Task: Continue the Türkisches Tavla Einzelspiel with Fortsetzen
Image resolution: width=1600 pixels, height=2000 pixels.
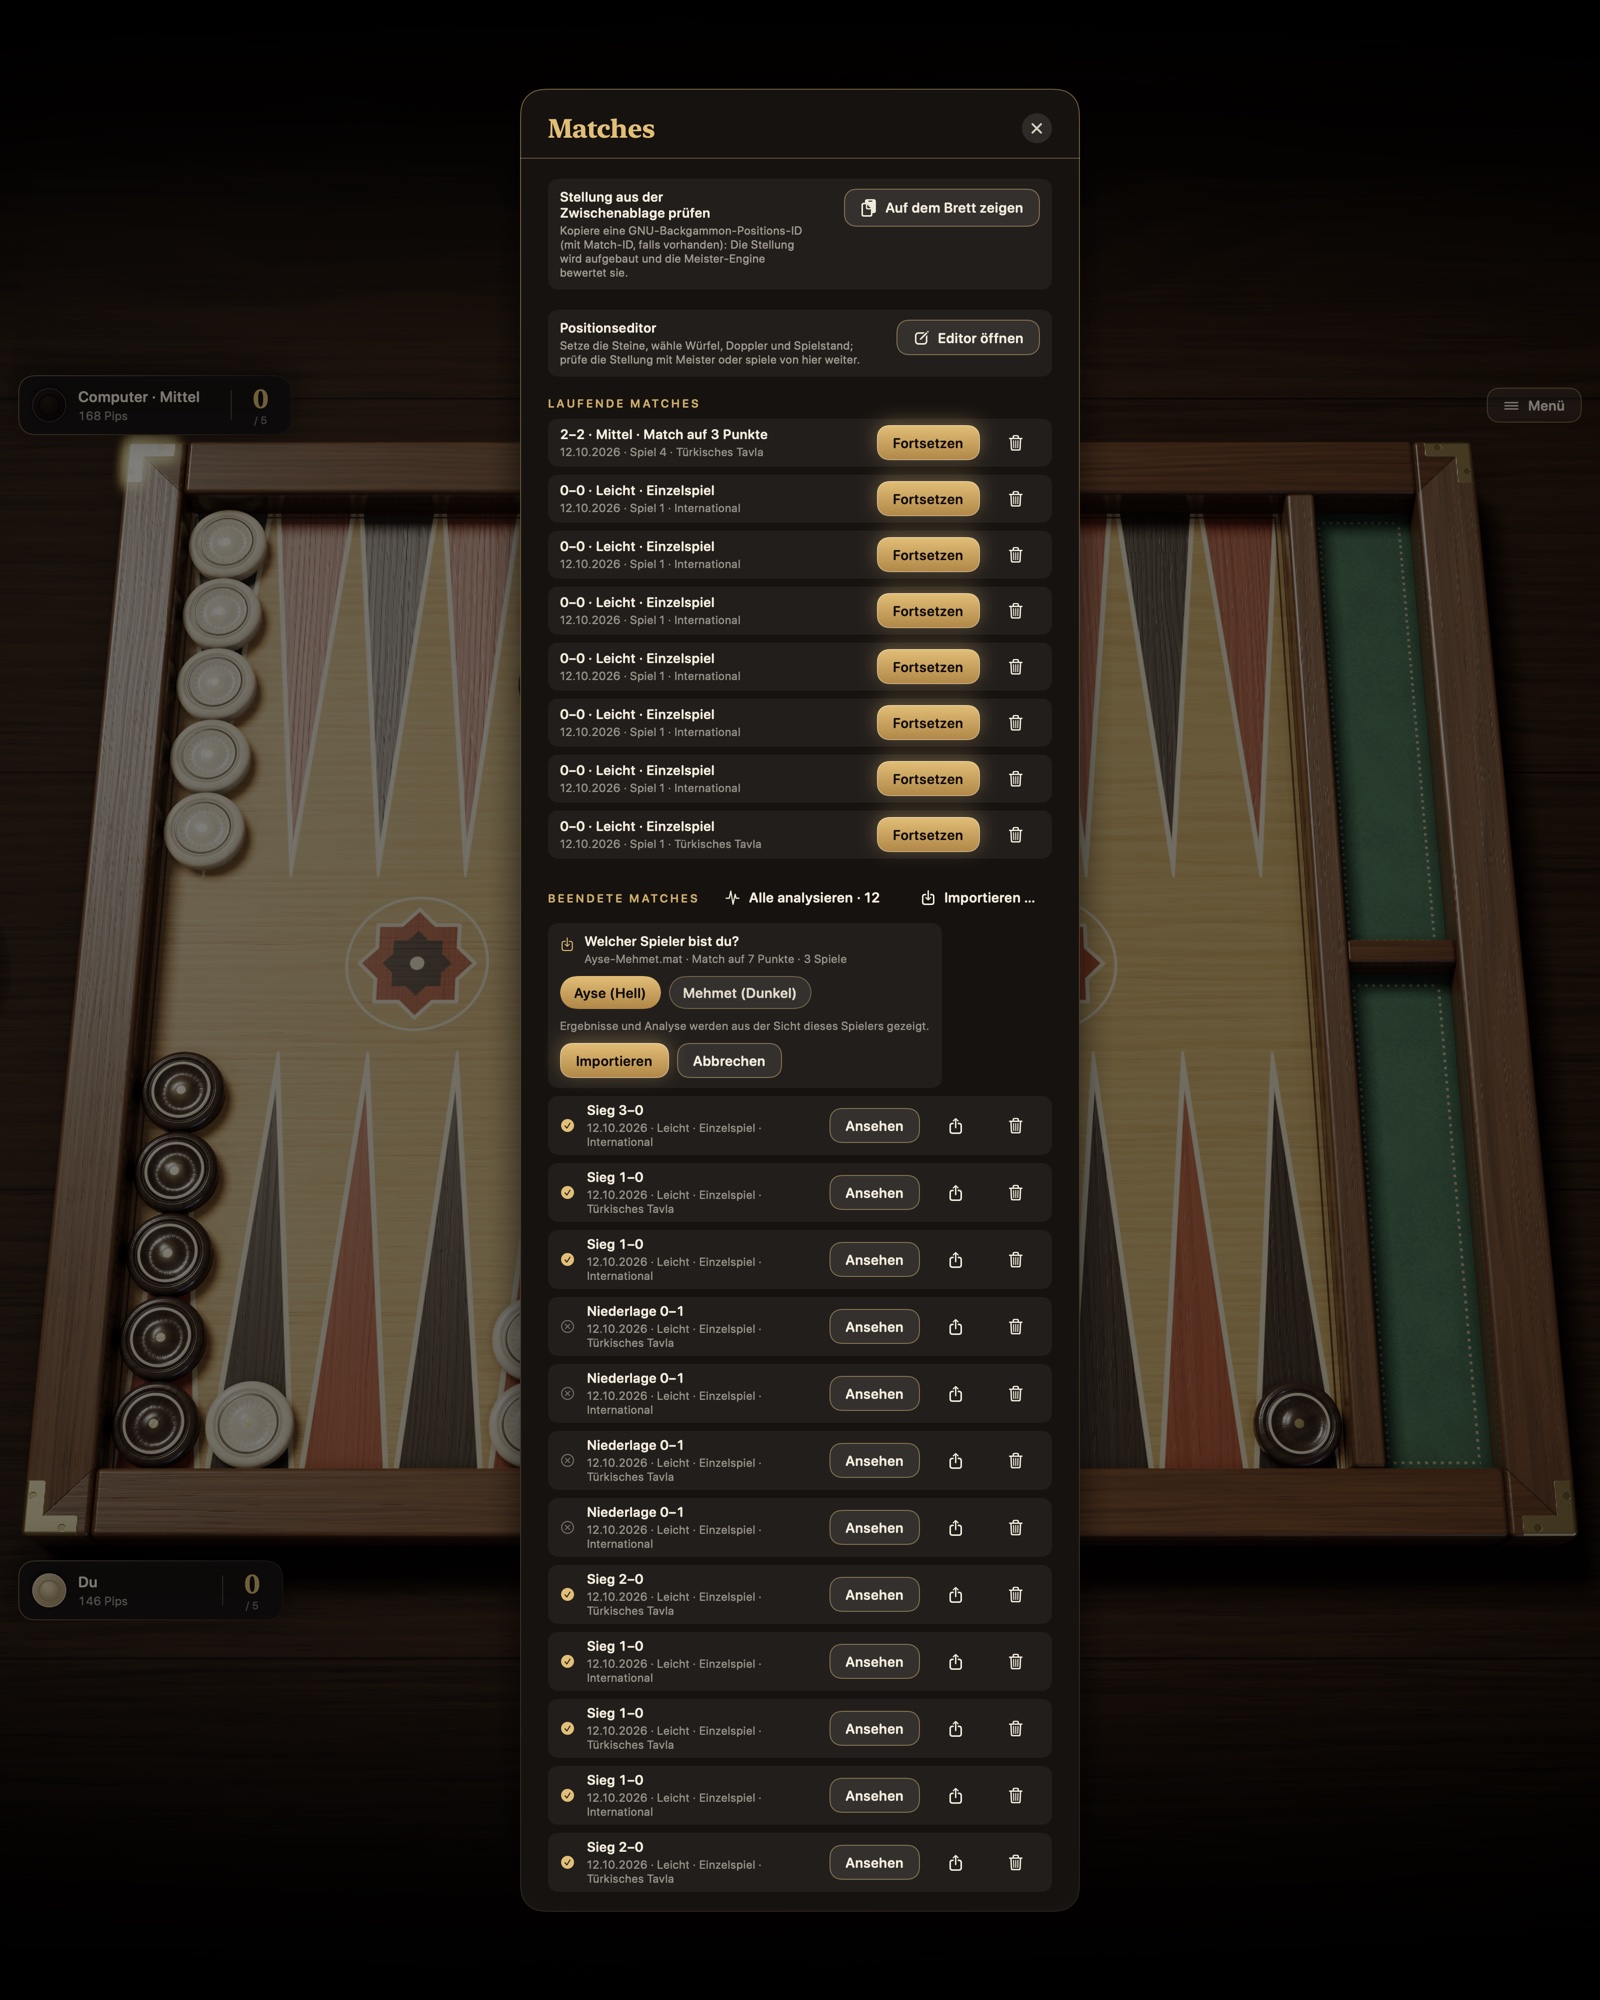Action: click(x=928, y=835)
